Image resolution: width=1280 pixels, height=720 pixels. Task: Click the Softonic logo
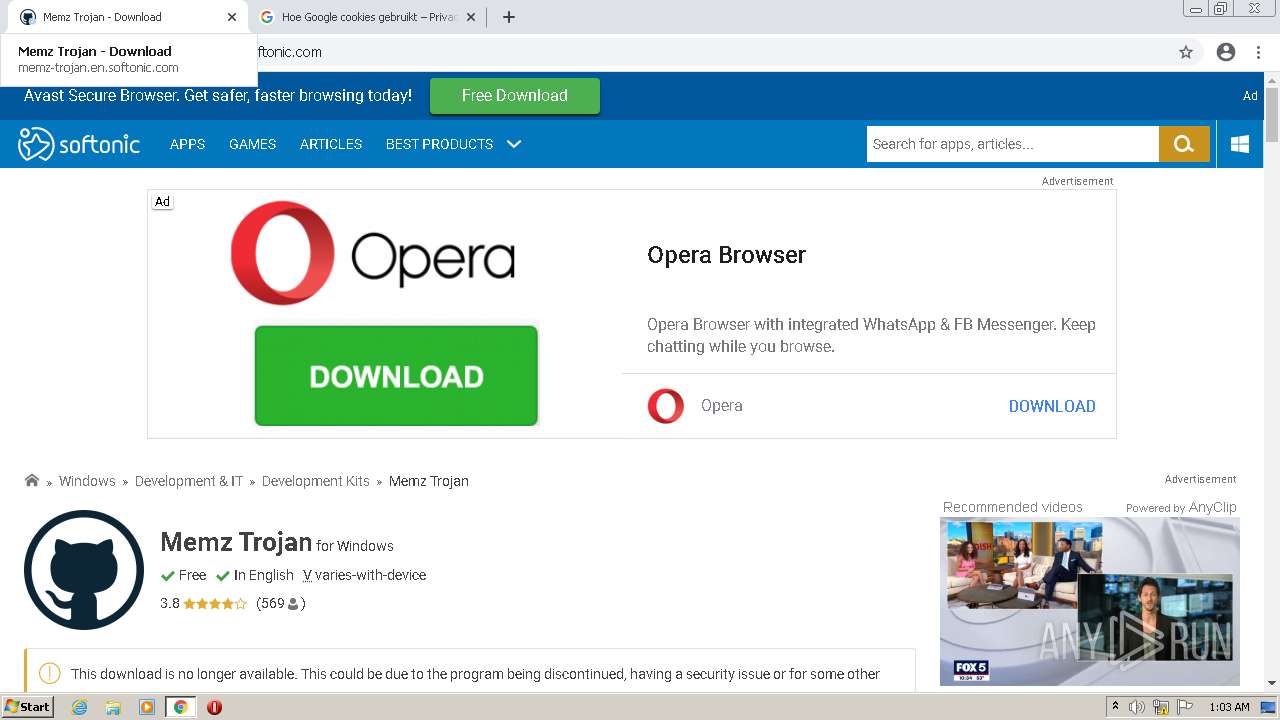[79, 144]
